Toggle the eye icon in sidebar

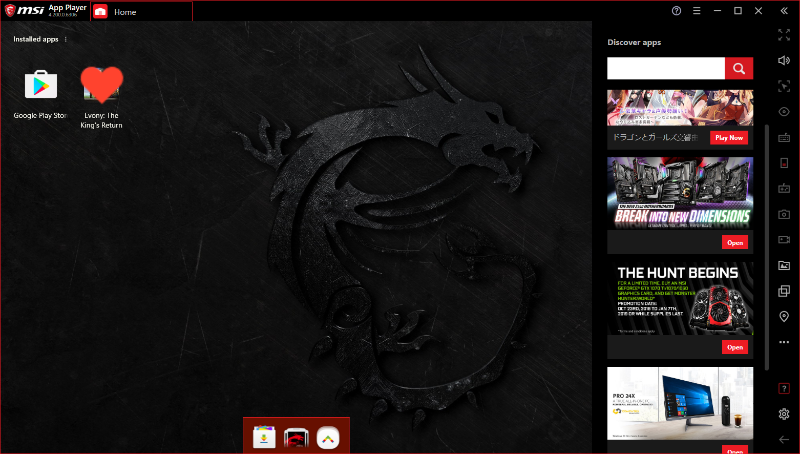pyautogui.click(x=784, y=112)
